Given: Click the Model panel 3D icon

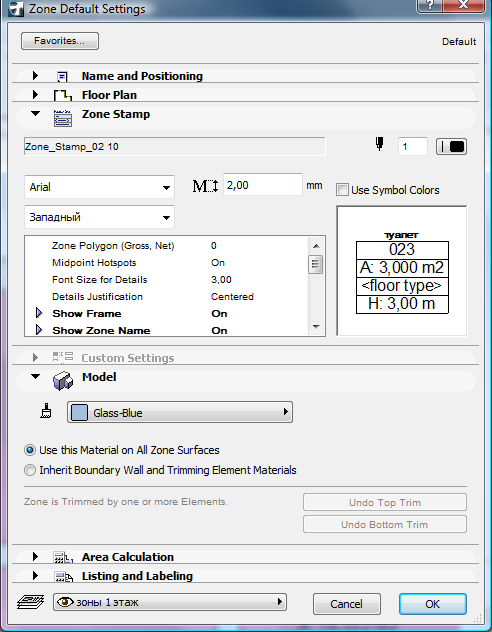Looking at the screenshot, I should (63, 380).
